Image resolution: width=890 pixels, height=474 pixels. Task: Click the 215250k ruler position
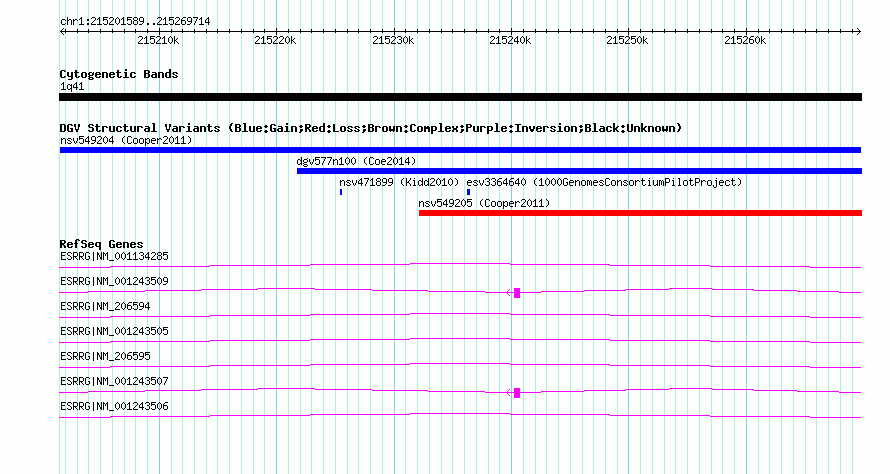(x=627, y=40)
